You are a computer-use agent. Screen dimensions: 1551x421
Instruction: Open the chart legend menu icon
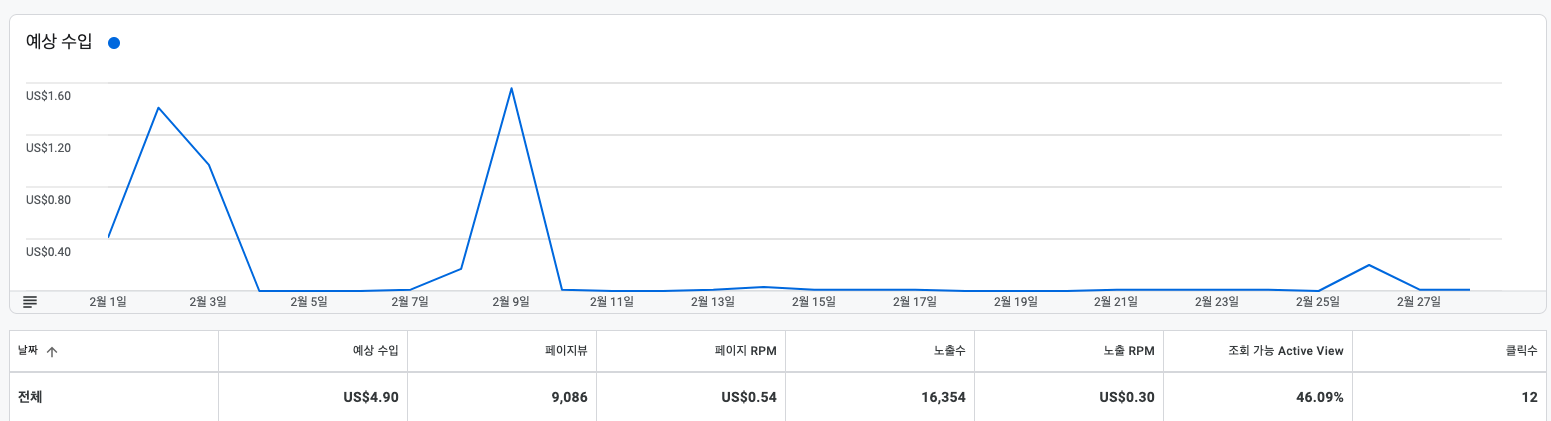click(30, 301)
